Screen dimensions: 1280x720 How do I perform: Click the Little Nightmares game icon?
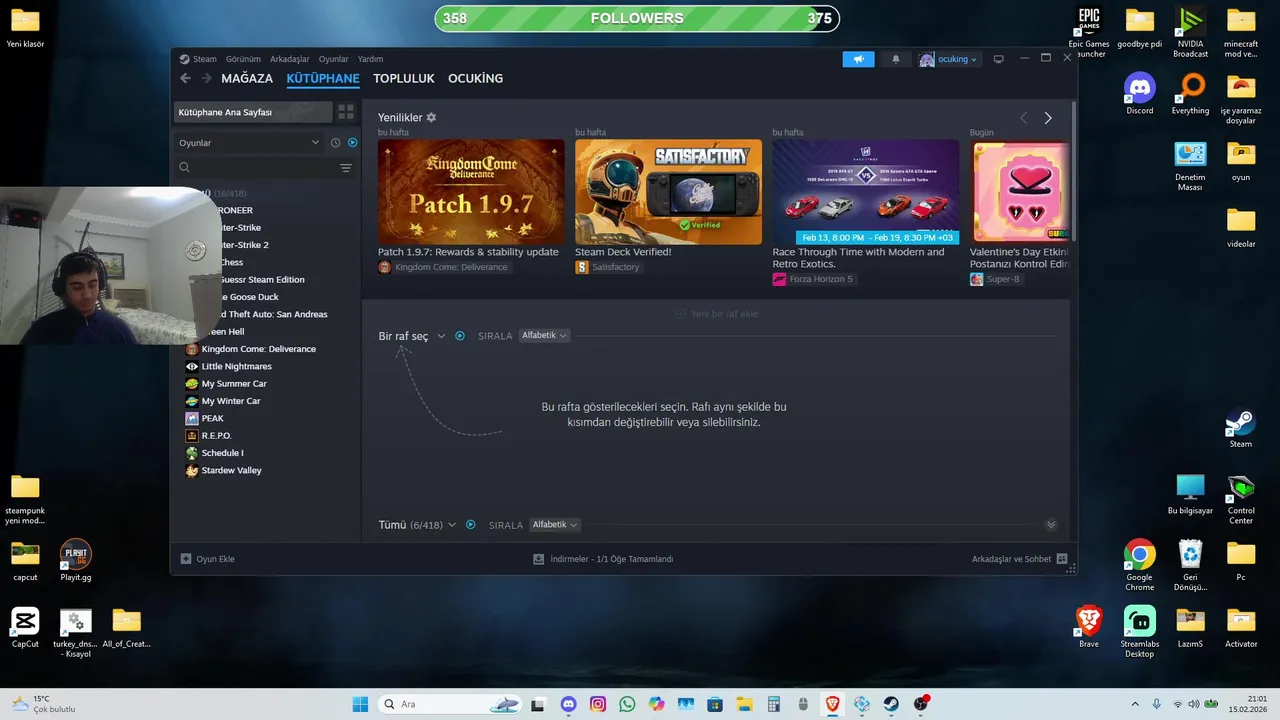(192, 366)
